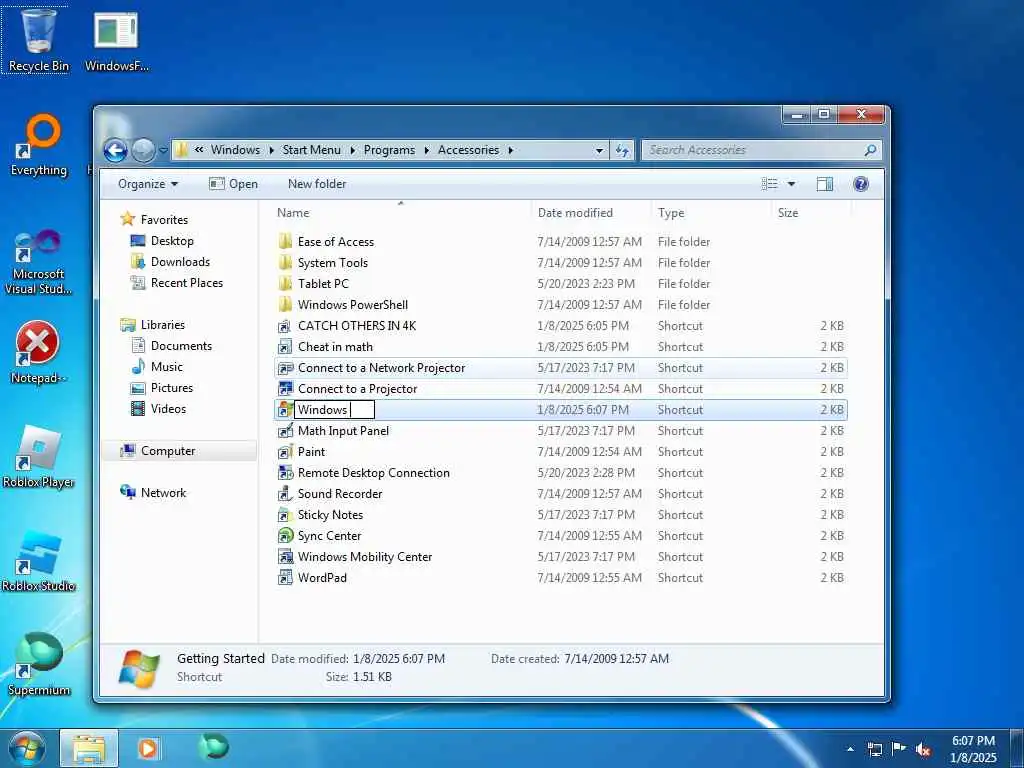Select Videos library in sidebar
Image resolution: width=1024 pixels, height=768 pixels.
(x=168, y=409)
